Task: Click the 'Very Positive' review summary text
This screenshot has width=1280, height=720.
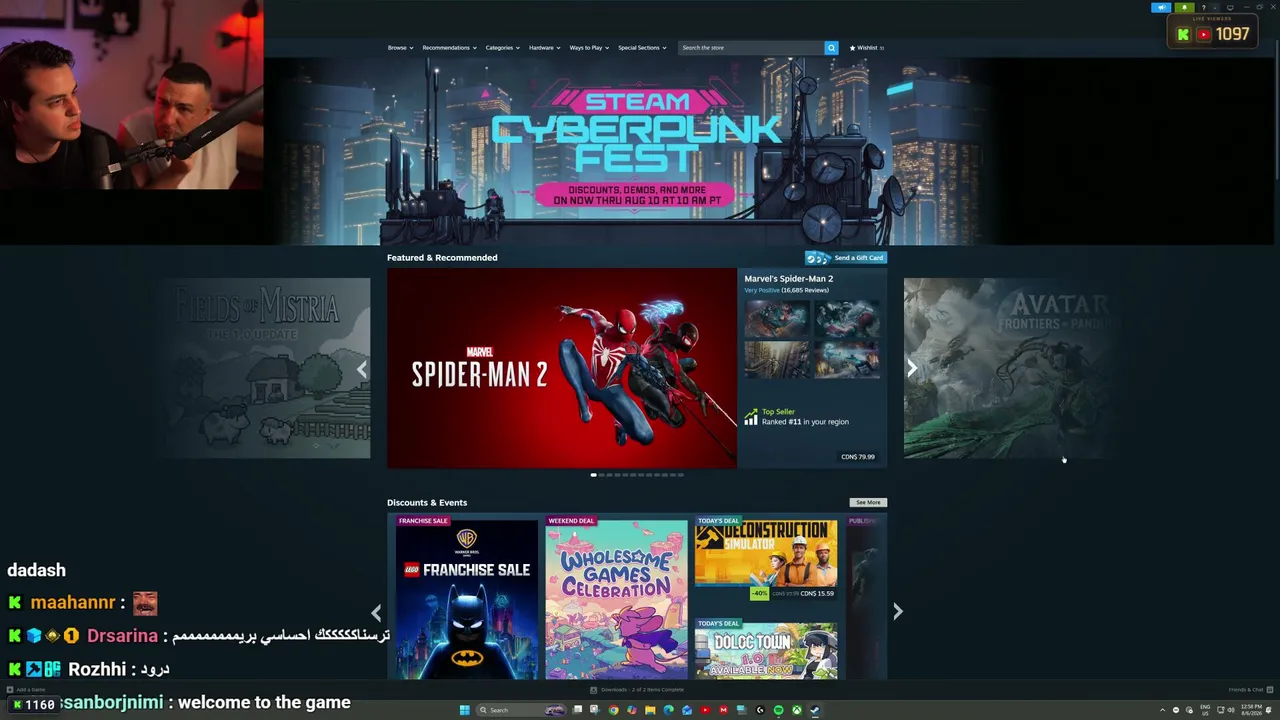Action: 762,290
